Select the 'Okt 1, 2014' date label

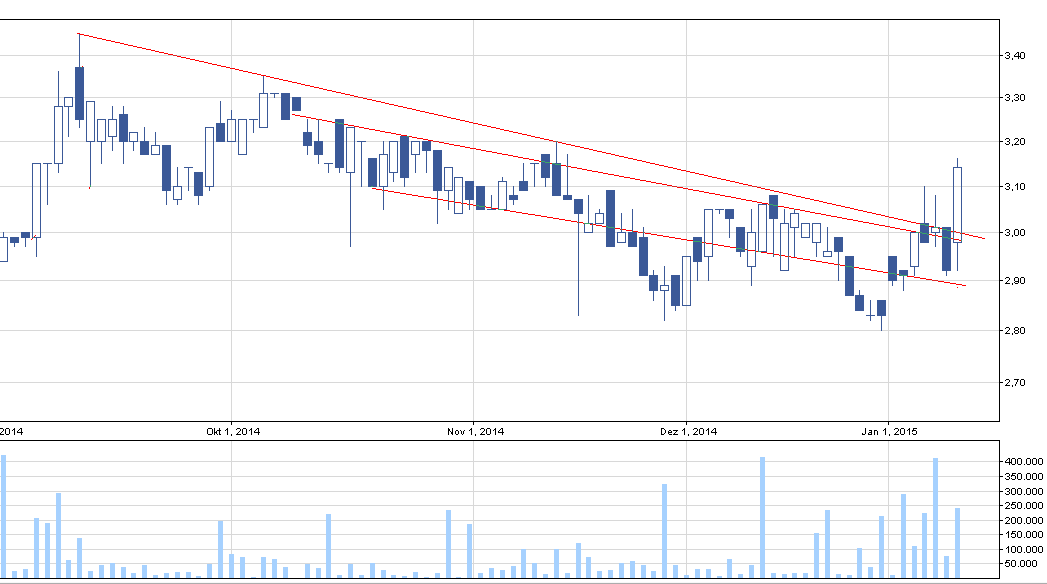pyautogui.click(x=232, y=432)
